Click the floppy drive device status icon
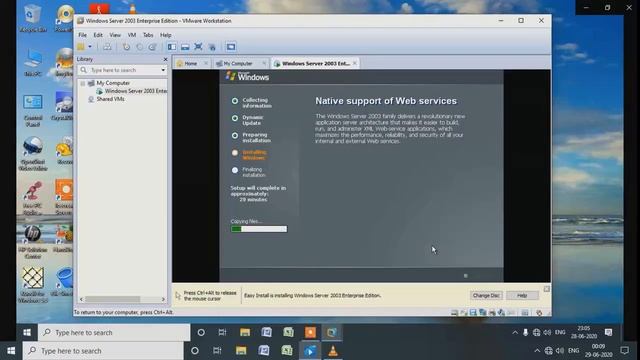This screenshot has height=360, width=640. 473,313
